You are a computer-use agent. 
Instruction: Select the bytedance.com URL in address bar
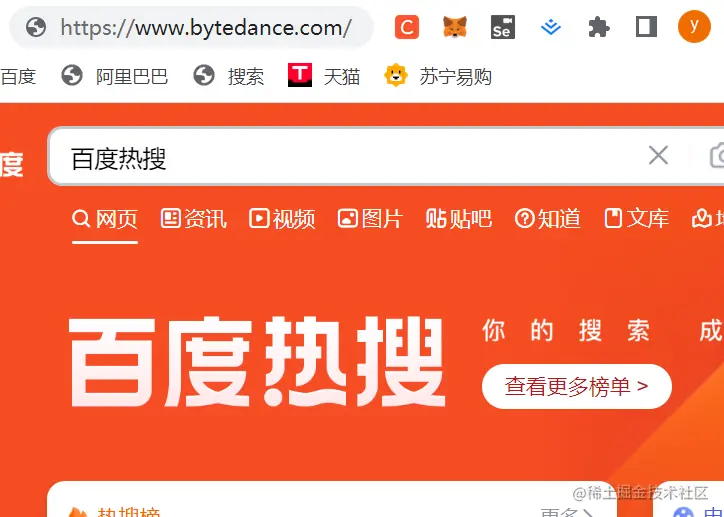coord(206,28)
